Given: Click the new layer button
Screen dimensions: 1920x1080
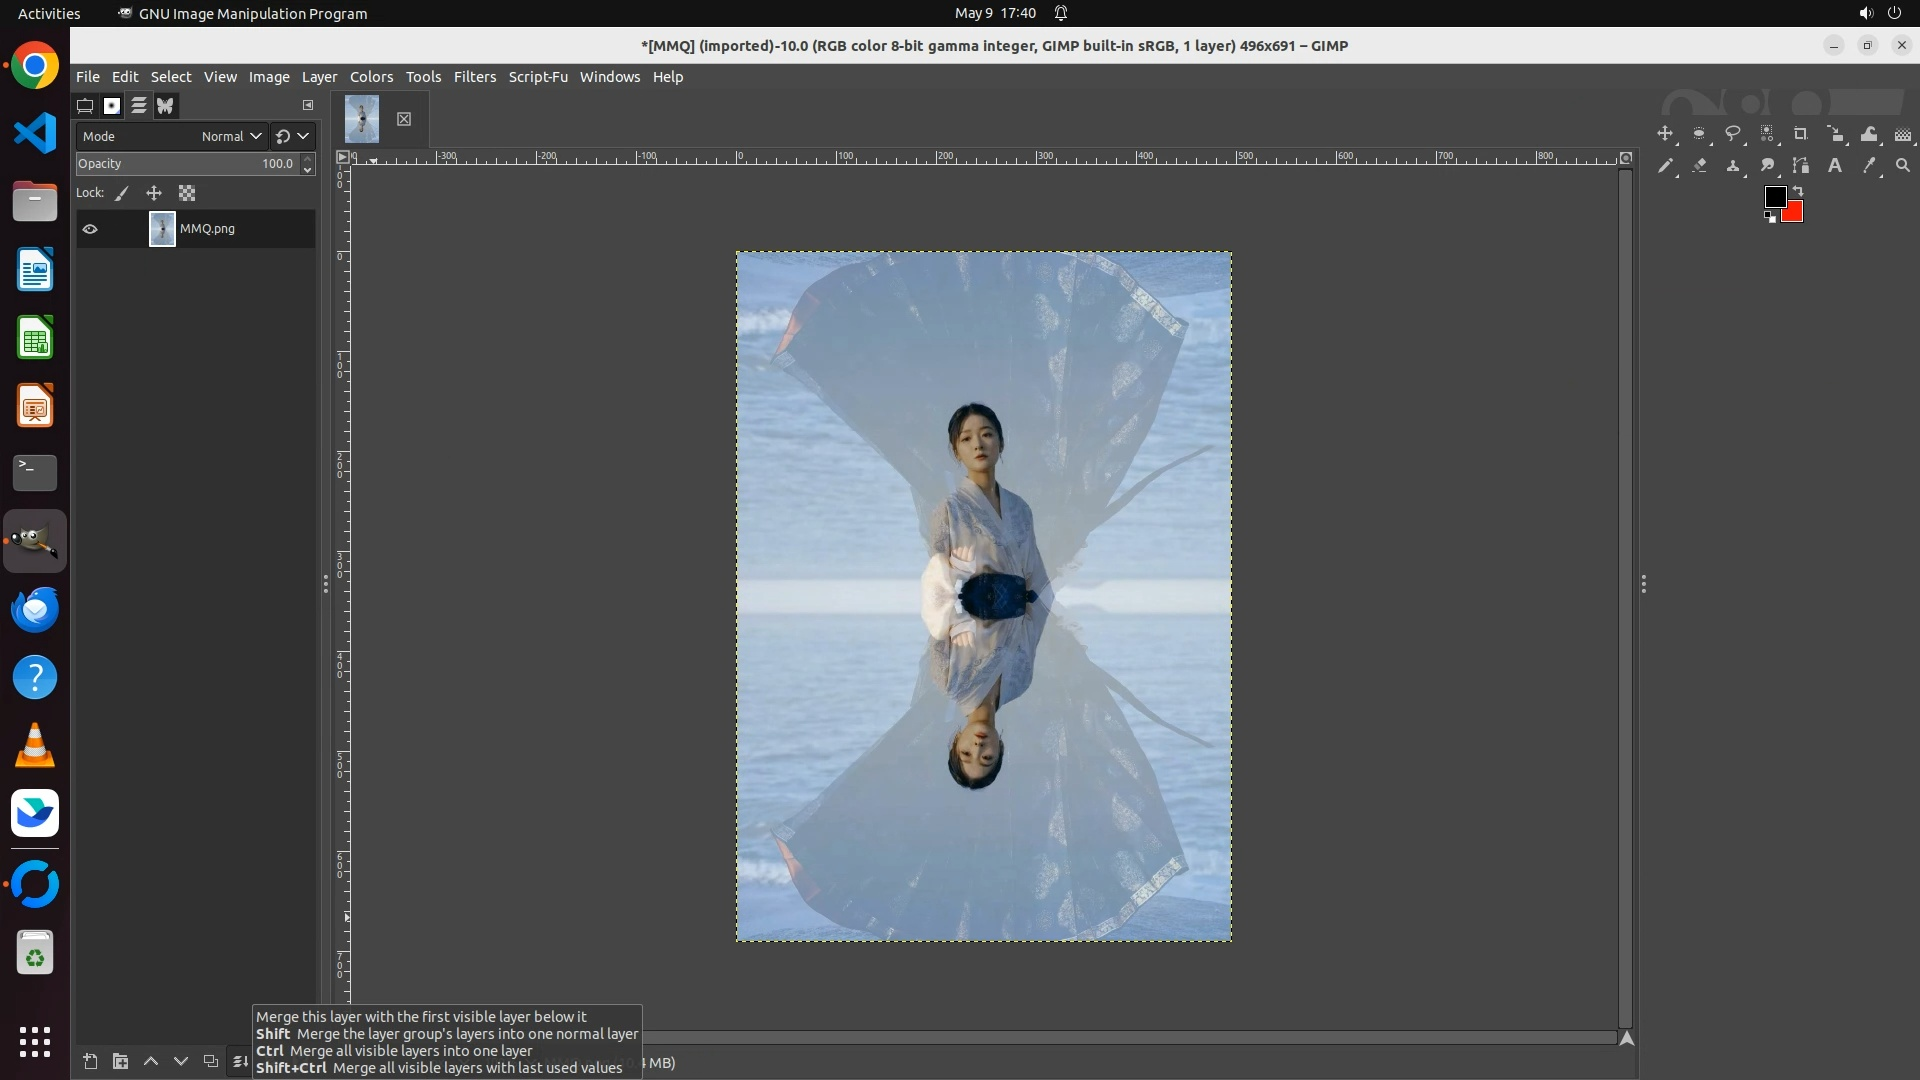Looking at the screenshot, I should (90, 1061).
